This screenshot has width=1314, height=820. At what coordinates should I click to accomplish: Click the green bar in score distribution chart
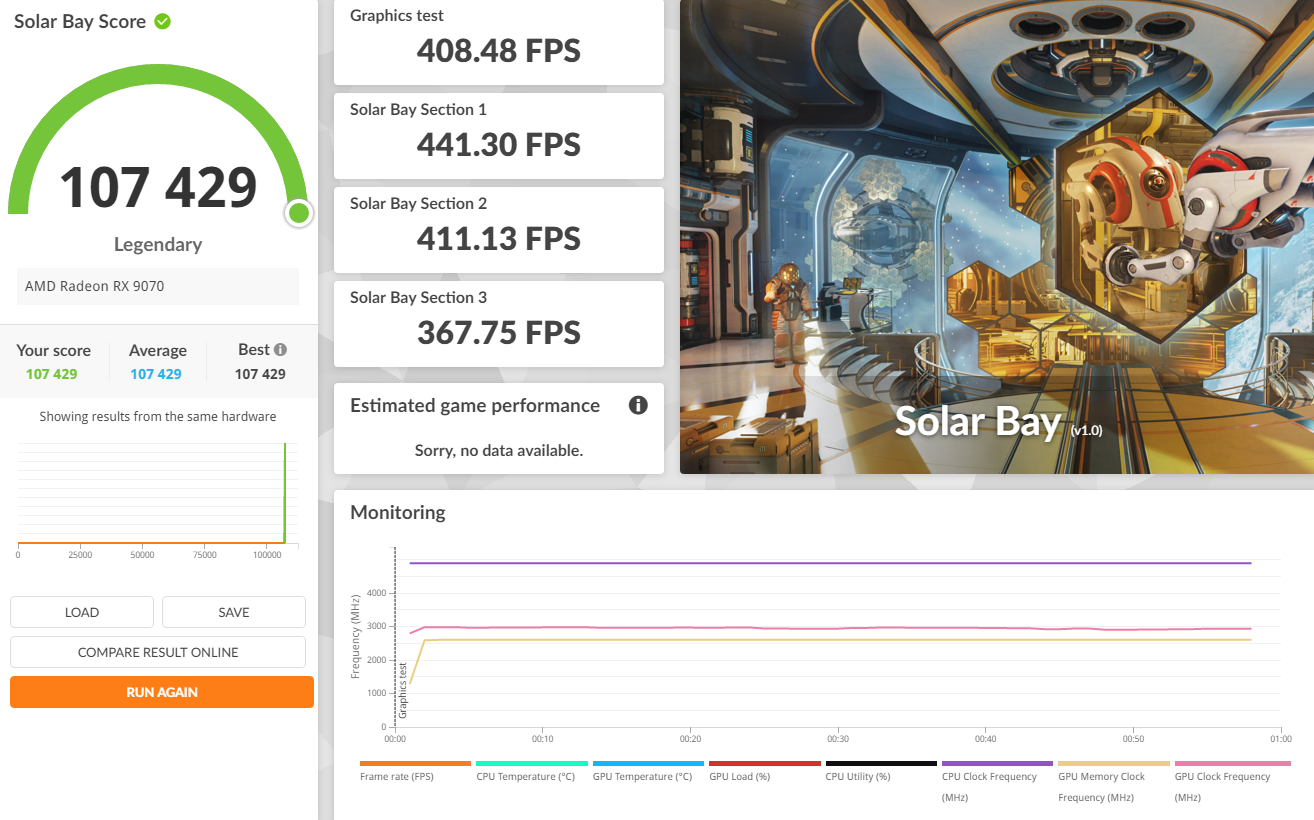[285, 493]
